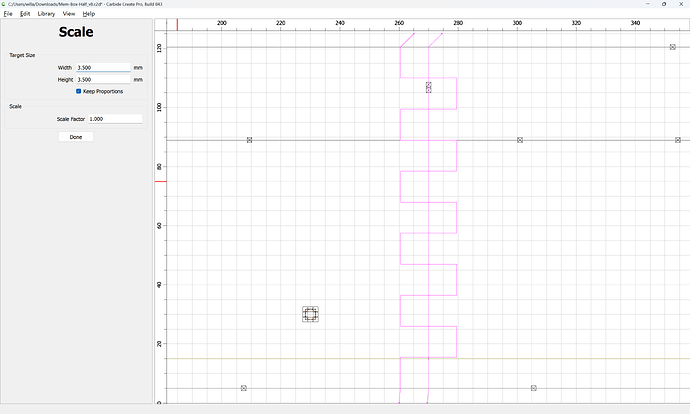Click the Done button
This screenshot has height=414, width=690.
pos(76,137)
